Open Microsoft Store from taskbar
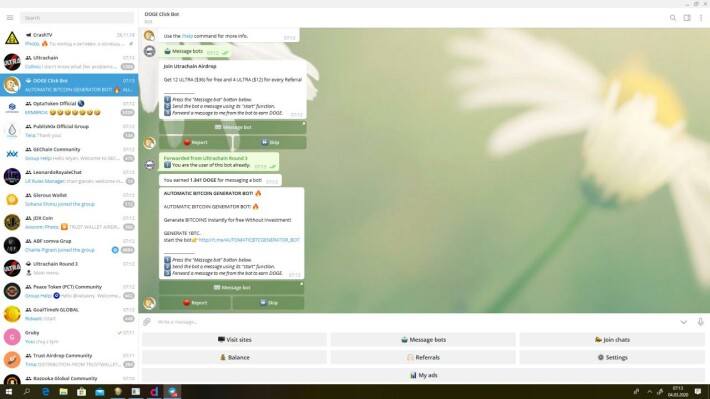 [82, 392]
